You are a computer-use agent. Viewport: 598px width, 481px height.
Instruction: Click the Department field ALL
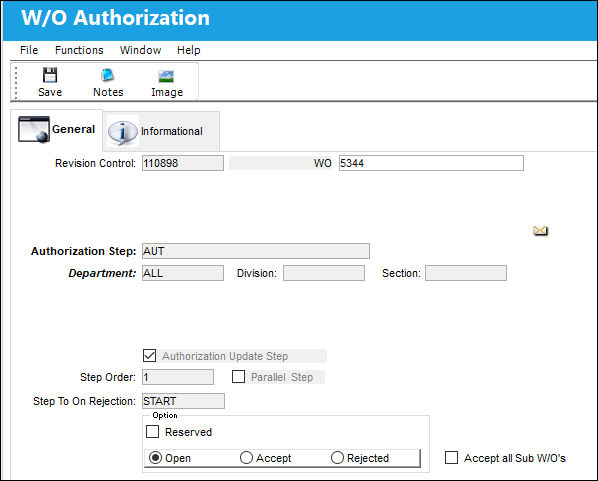pyautogui.click(x=183, y=273)
